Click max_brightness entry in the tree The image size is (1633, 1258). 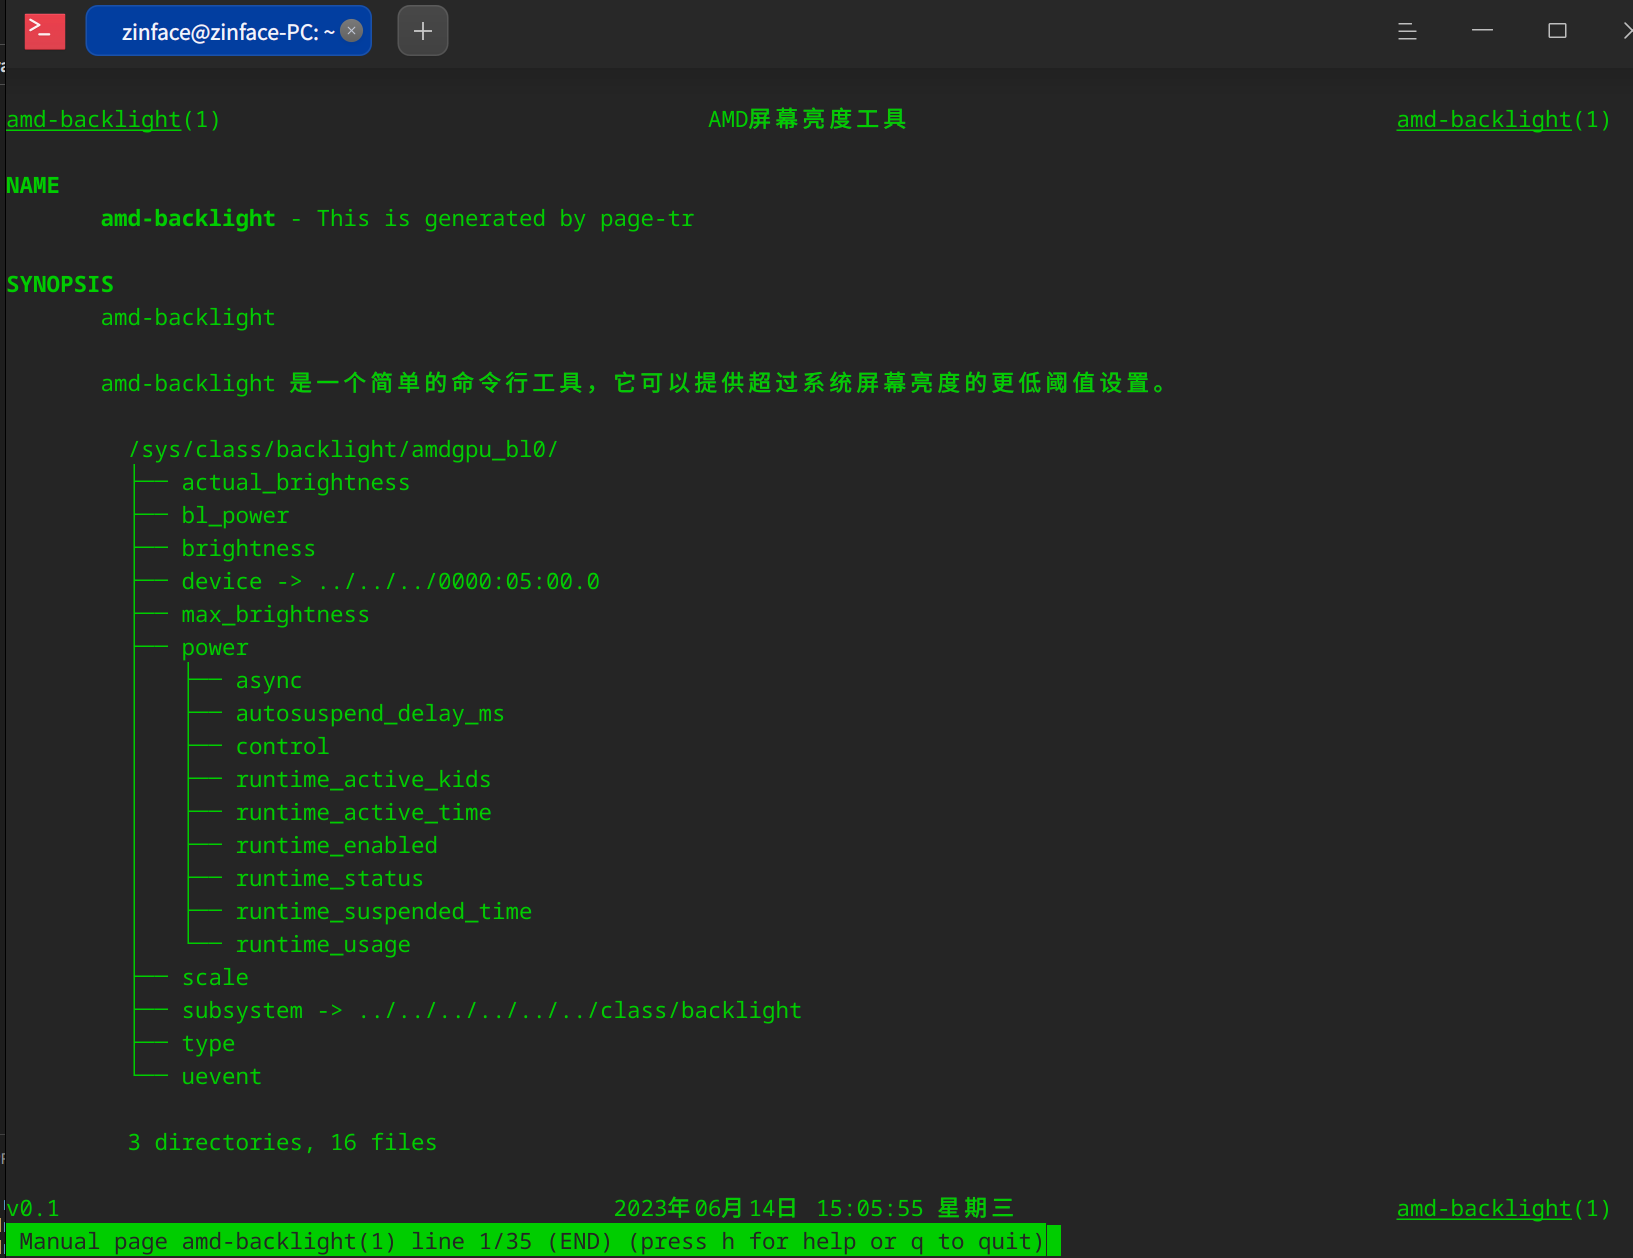click(275, 615)
